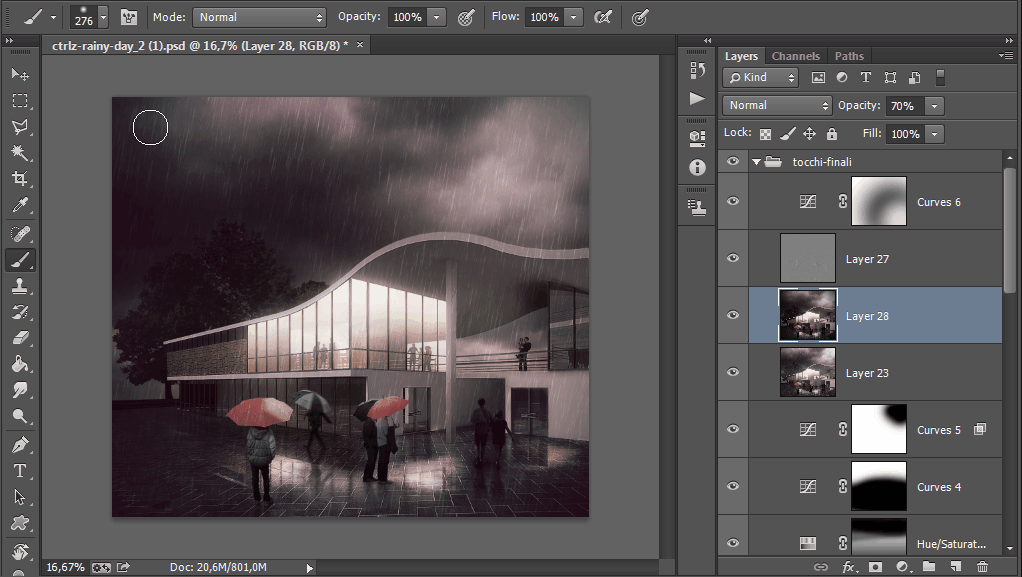Toggle visibility of Curves 6 layer
1022x577 pixels.
pyautogui.click(x=733, y=201)
